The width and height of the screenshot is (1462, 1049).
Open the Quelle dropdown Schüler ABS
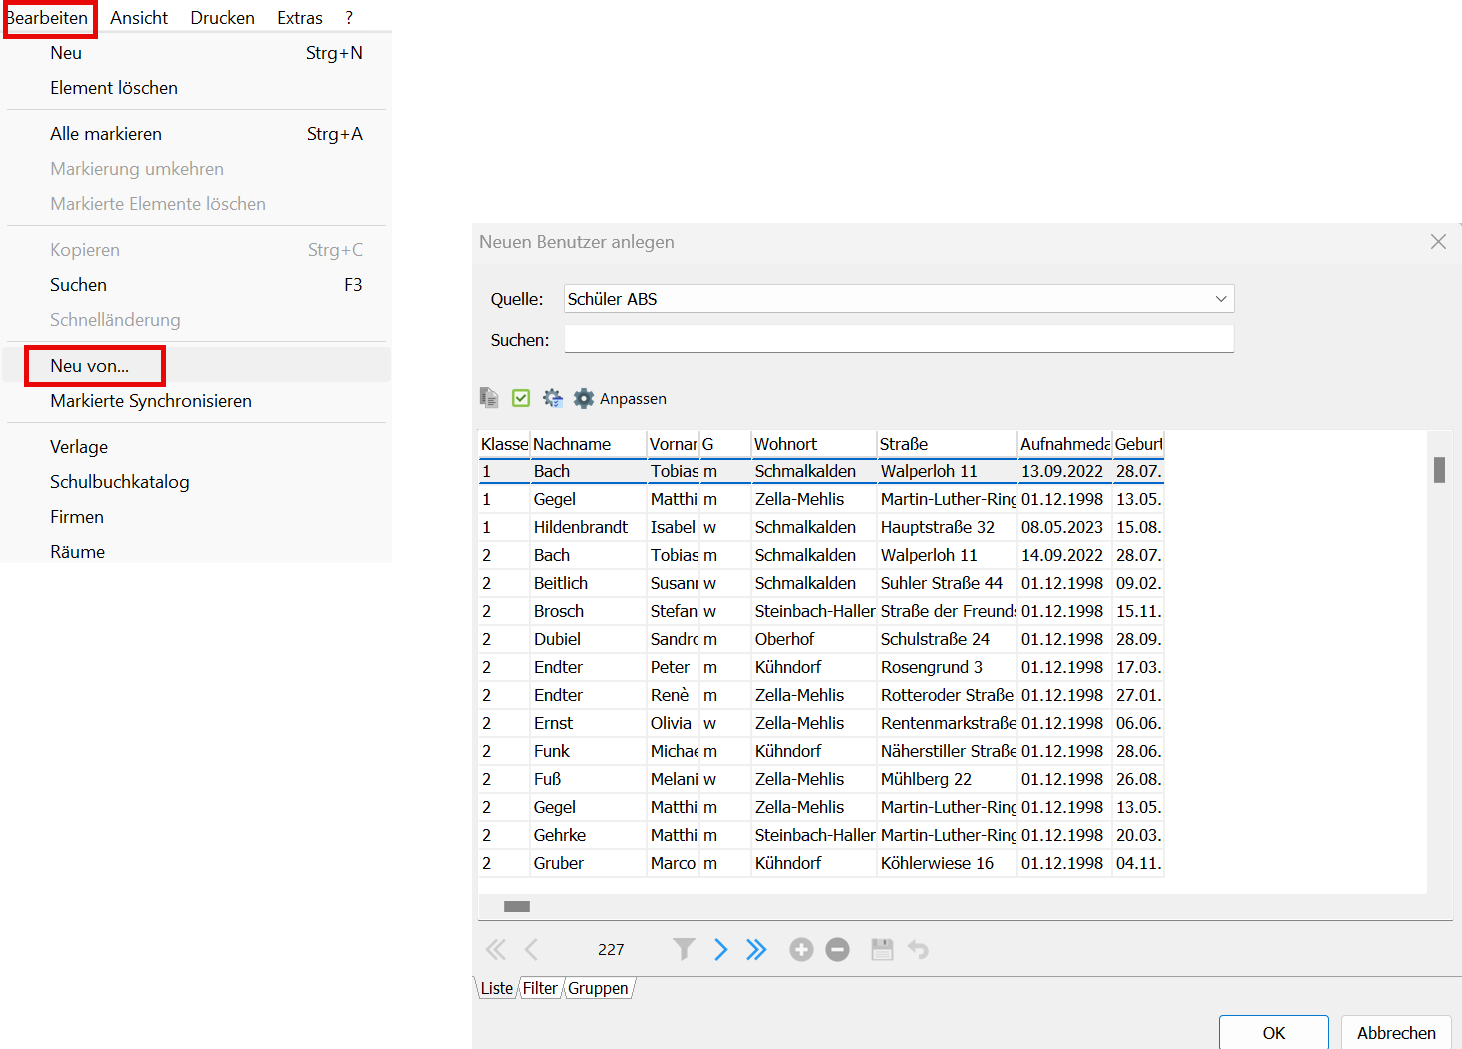899,299
